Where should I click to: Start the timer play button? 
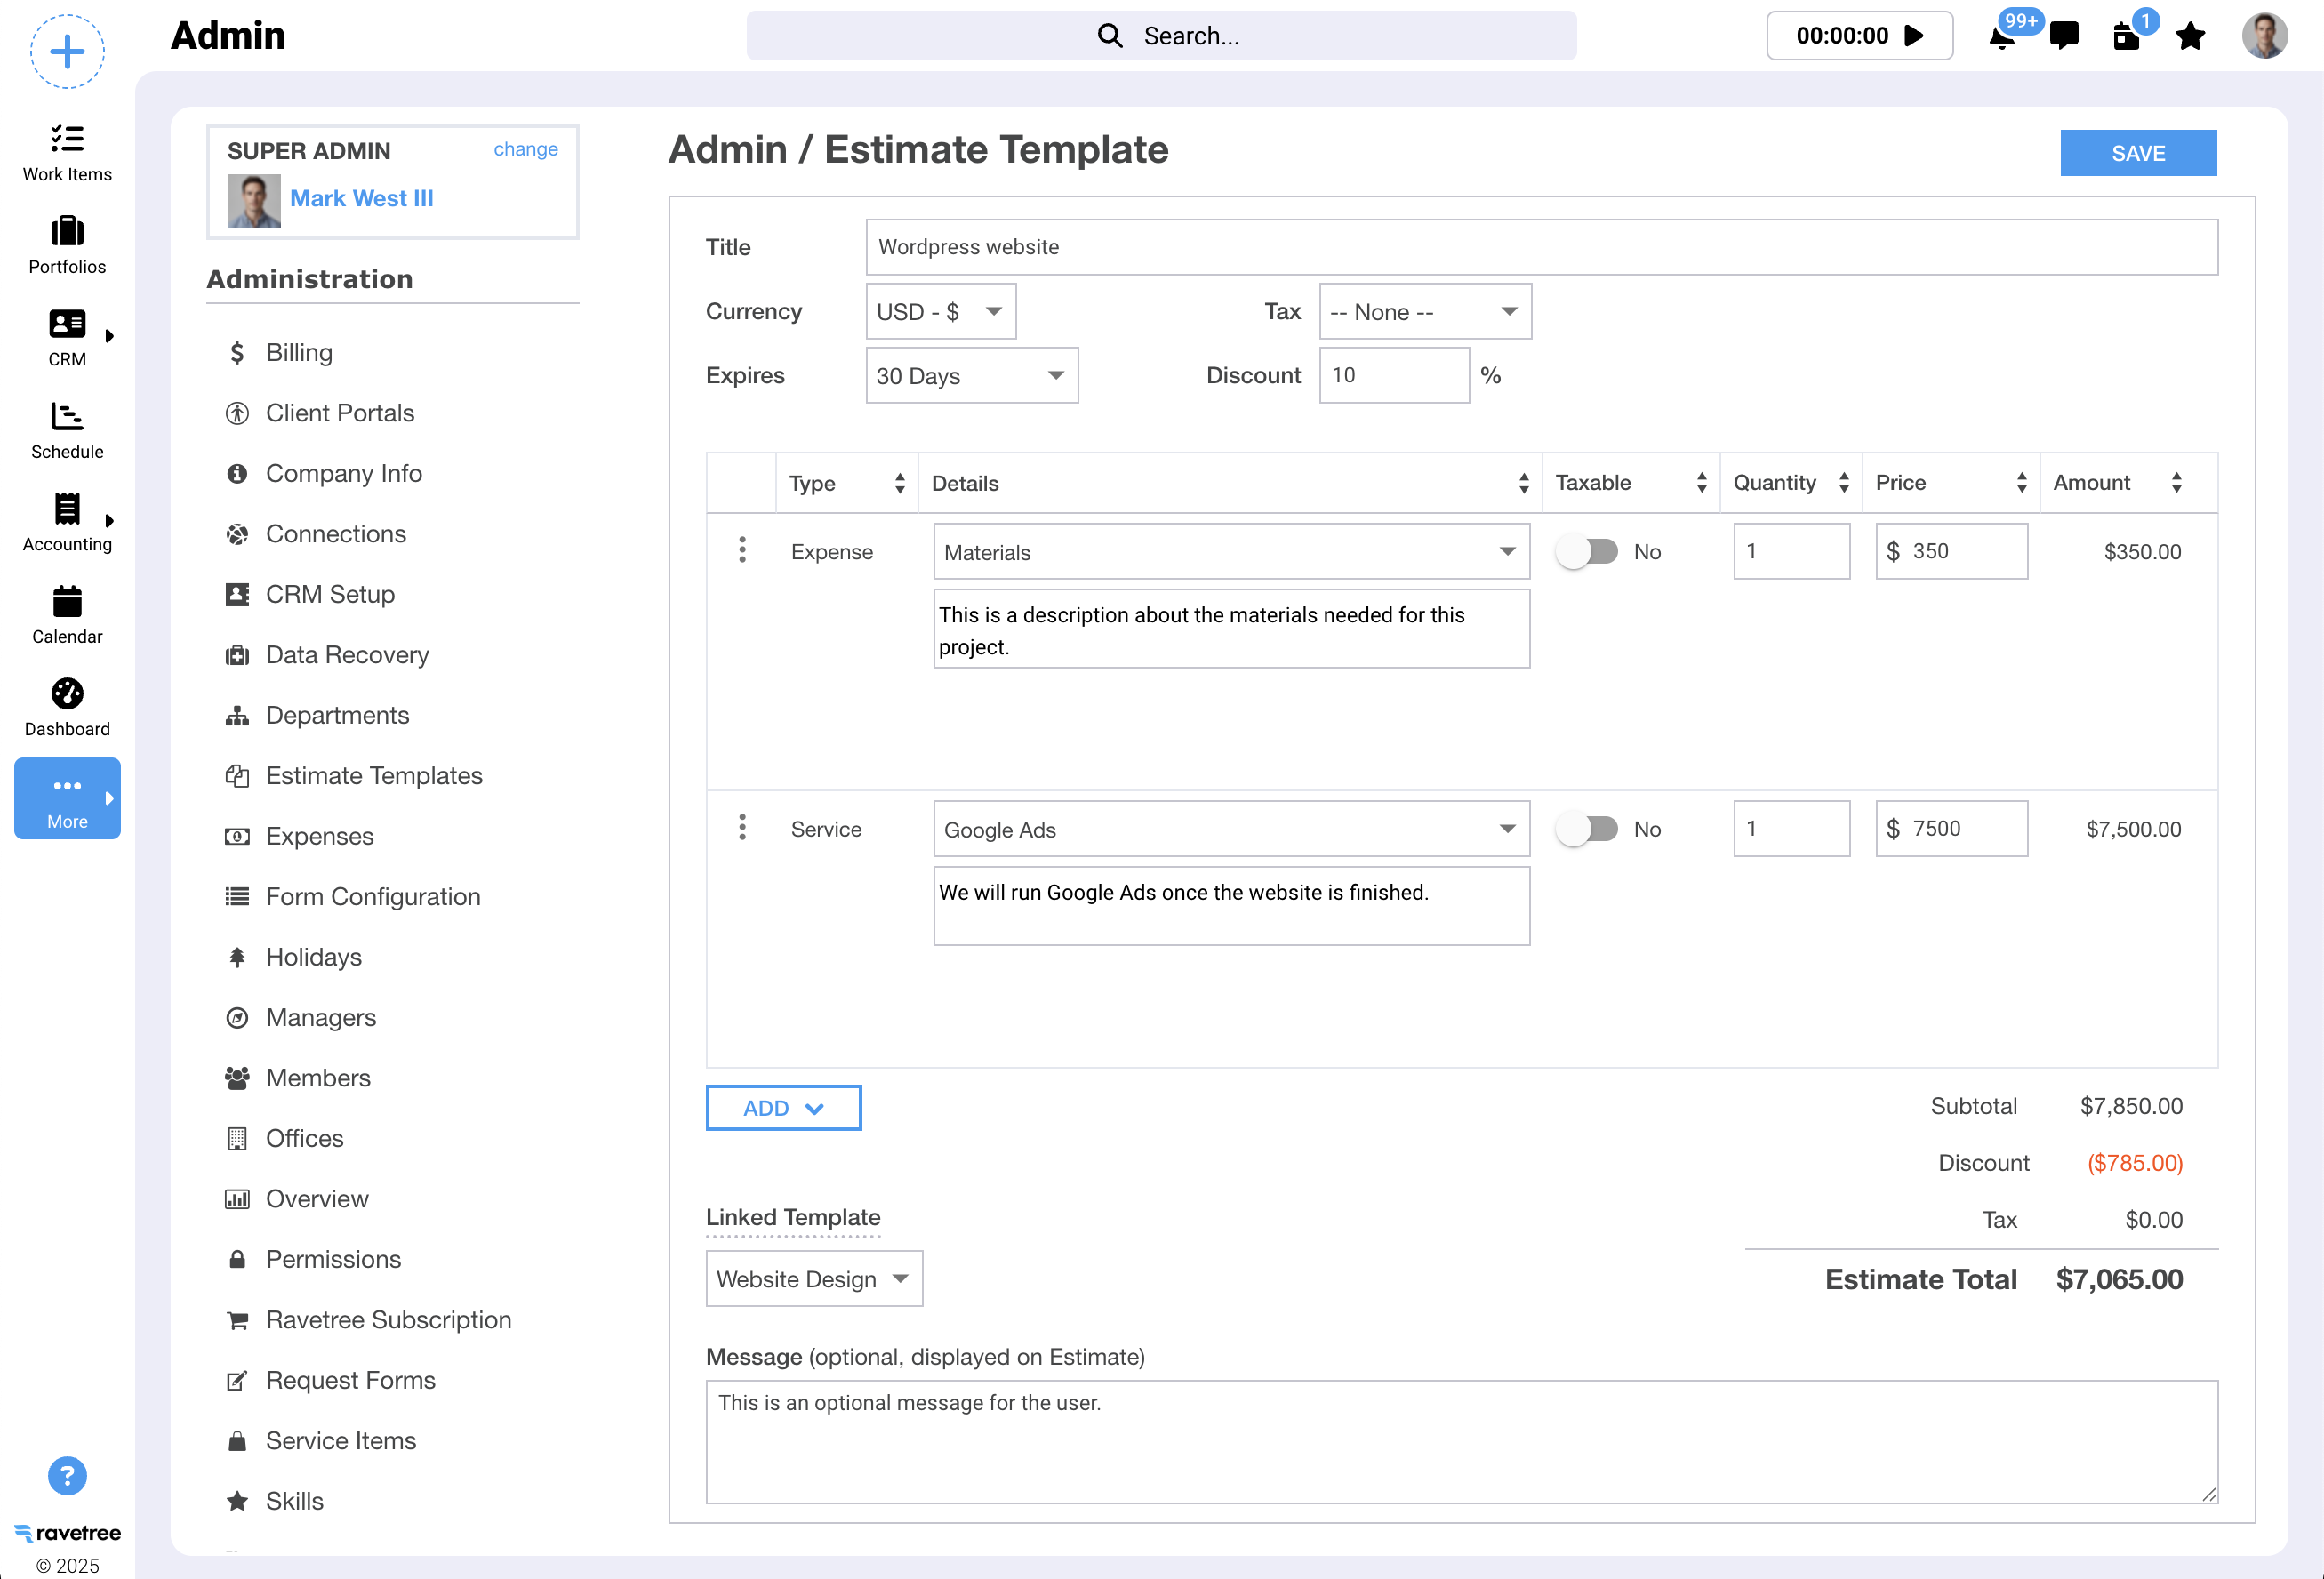(1914, 36)
